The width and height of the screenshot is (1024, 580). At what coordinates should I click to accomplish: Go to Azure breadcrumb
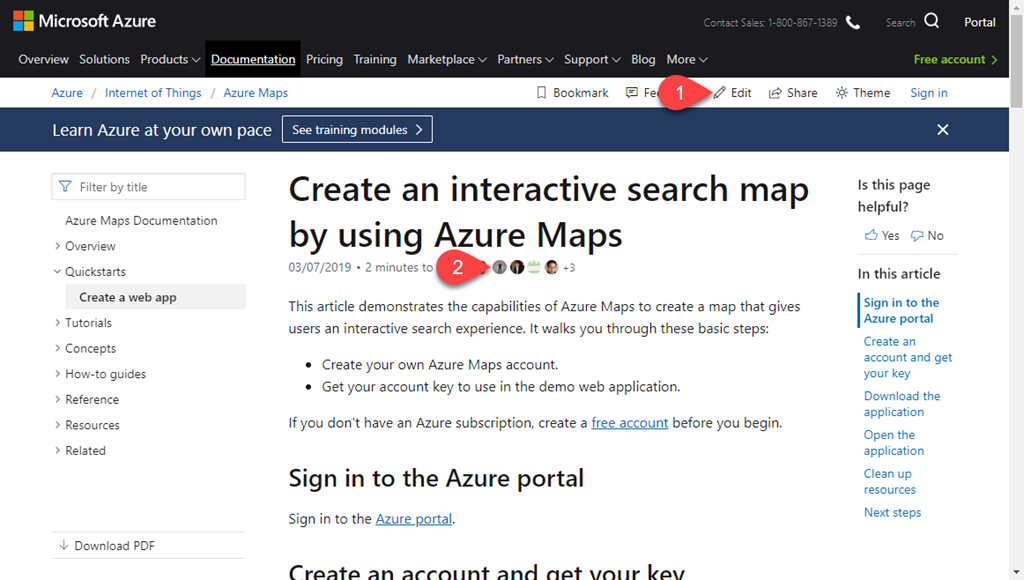point(67,93)
